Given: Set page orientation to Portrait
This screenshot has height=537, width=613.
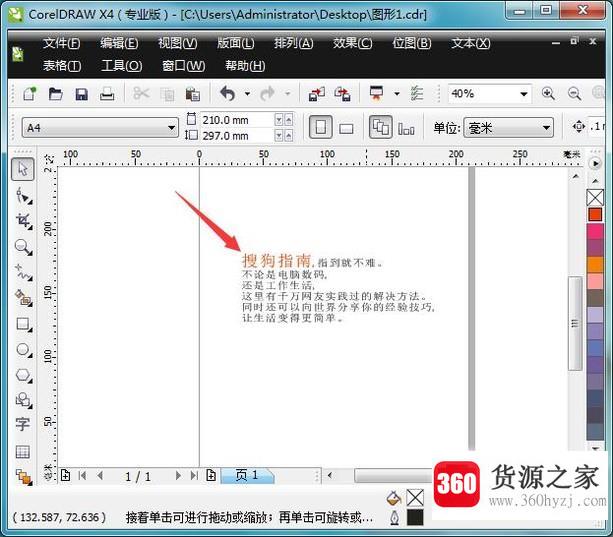Looking at the screenshot, I should pos(321,127).
